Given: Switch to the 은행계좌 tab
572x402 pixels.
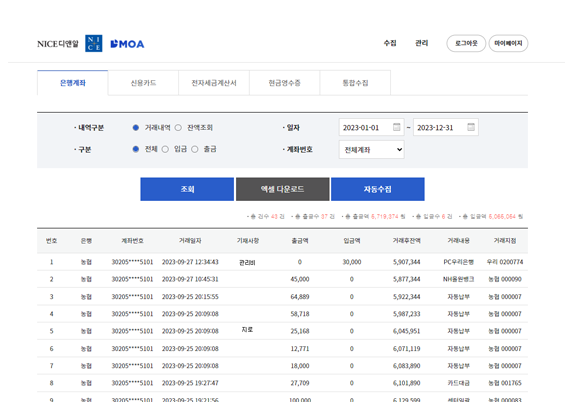Looking at the screenshot, I should point(73,83).
